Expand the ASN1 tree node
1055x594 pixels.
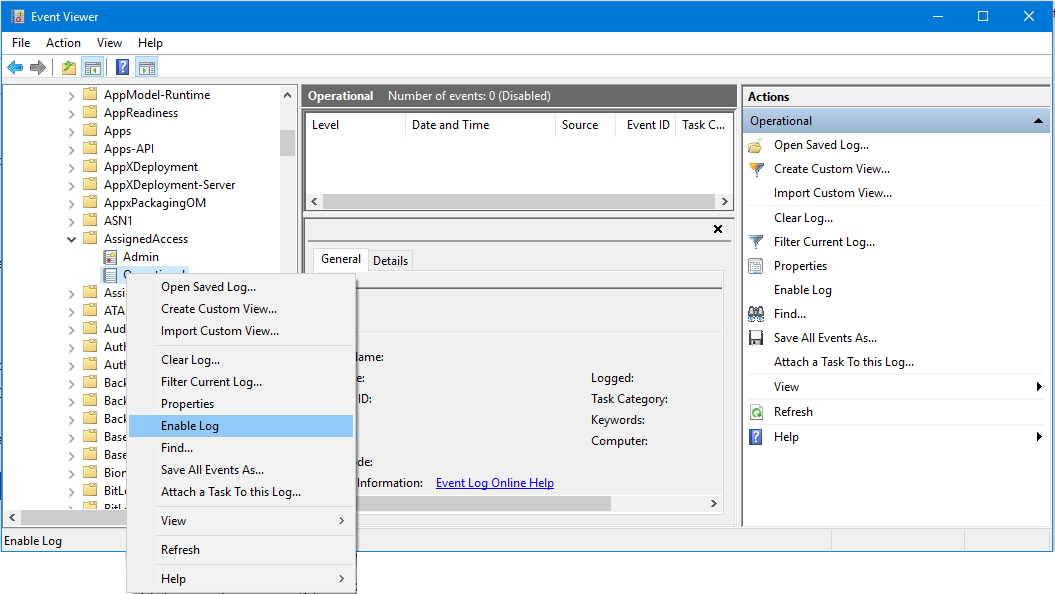tap(71, 221)
